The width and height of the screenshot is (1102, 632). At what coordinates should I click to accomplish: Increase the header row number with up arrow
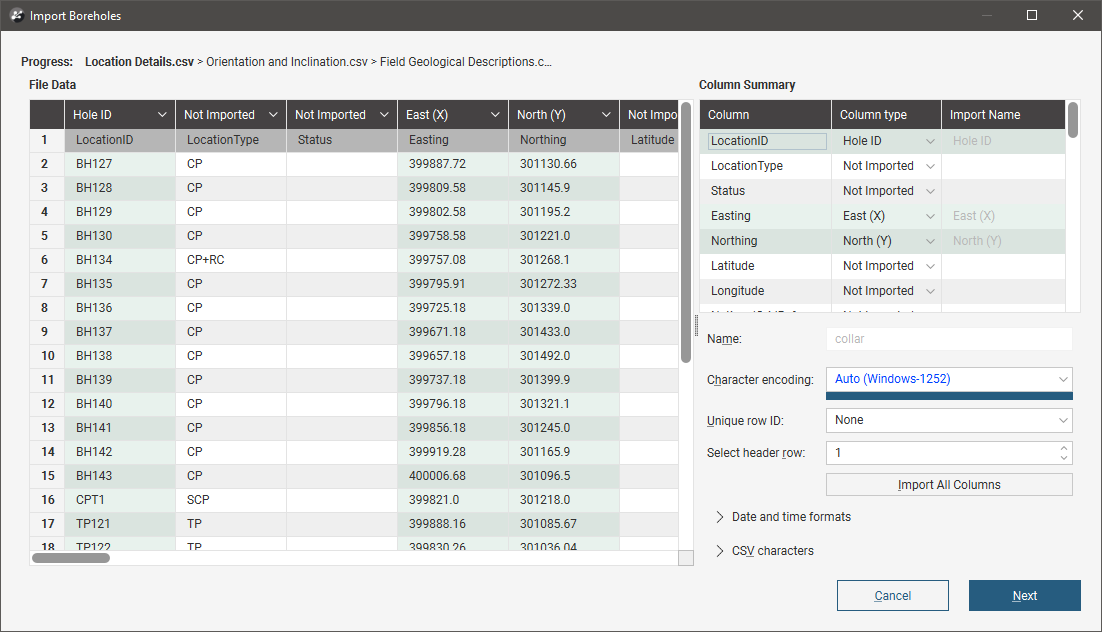1064,448
